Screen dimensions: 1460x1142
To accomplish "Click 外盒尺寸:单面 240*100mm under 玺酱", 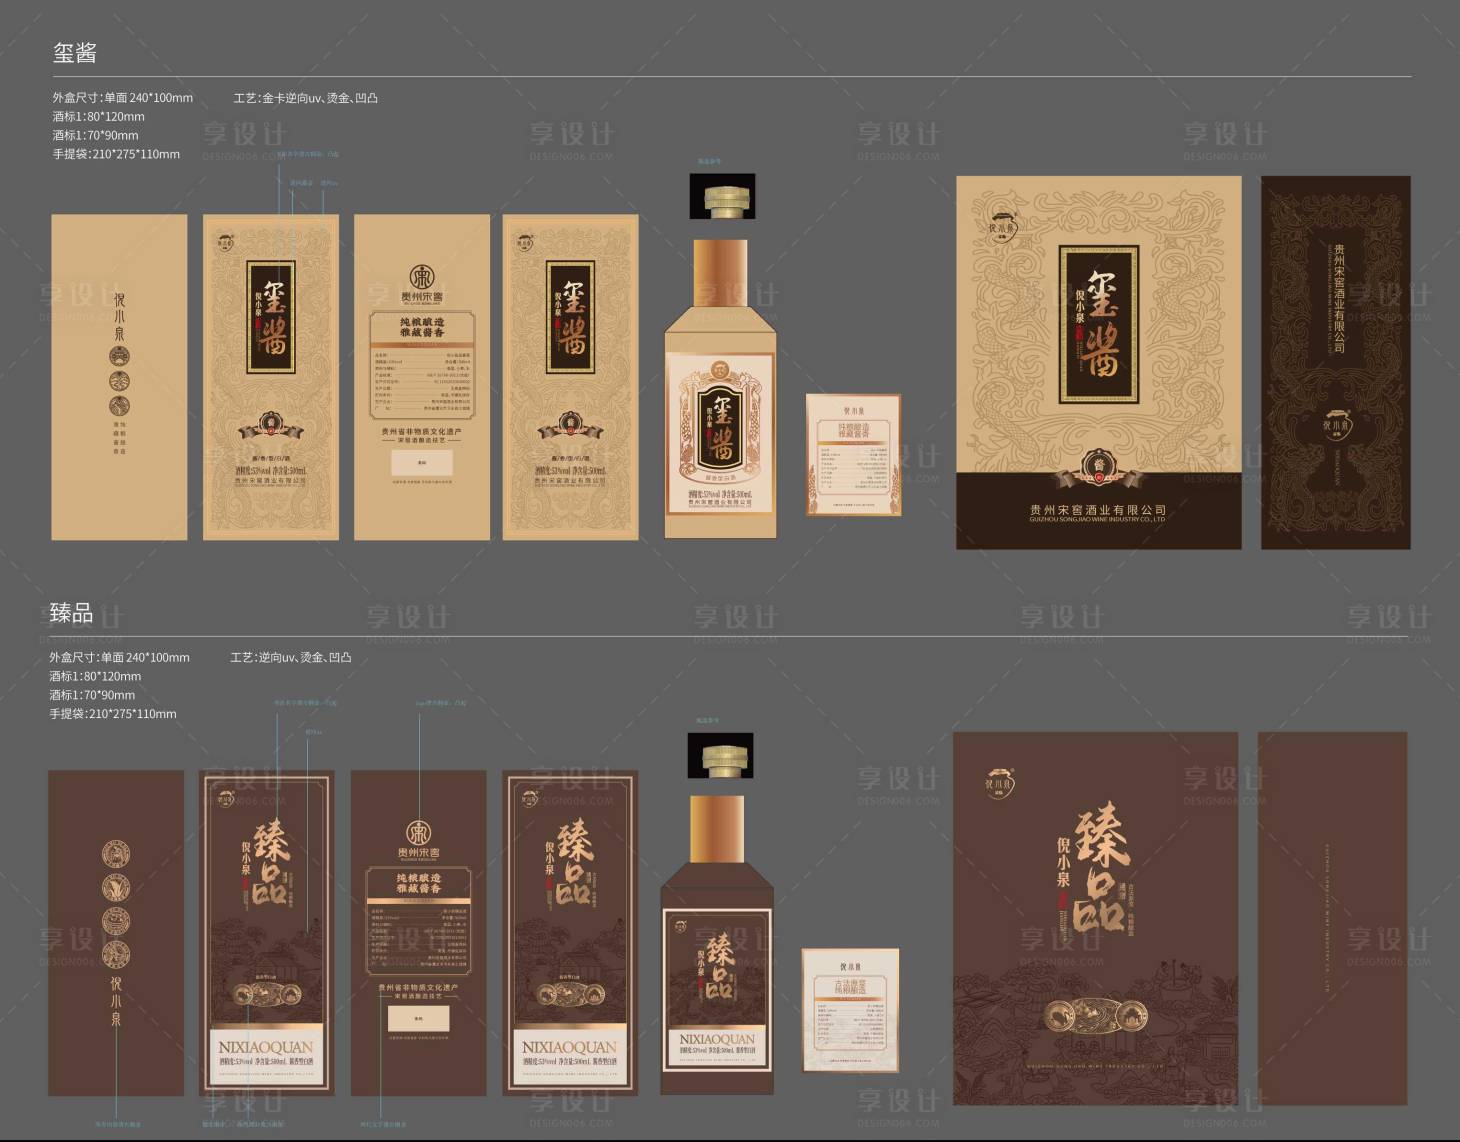I will (x=122, y=98).
